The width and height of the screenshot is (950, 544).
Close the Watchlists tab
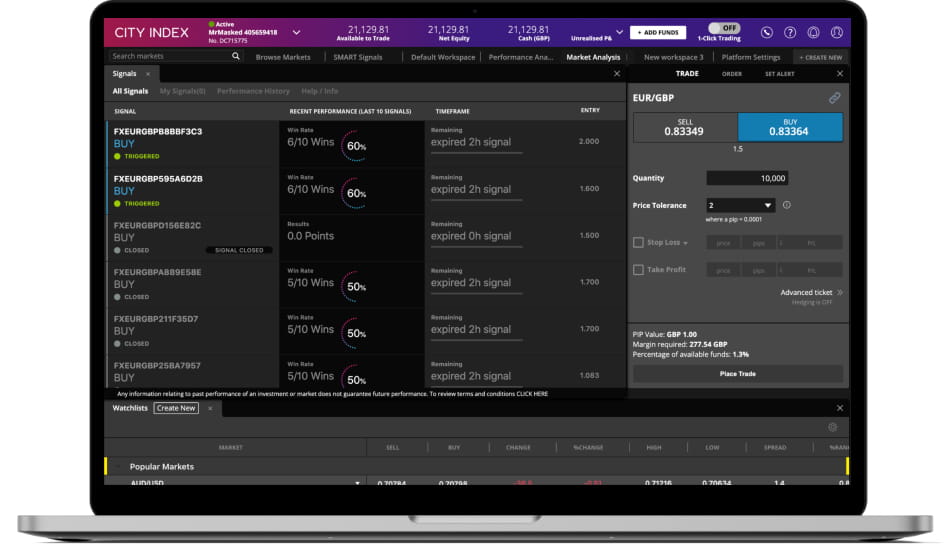[x=210, y=408]
